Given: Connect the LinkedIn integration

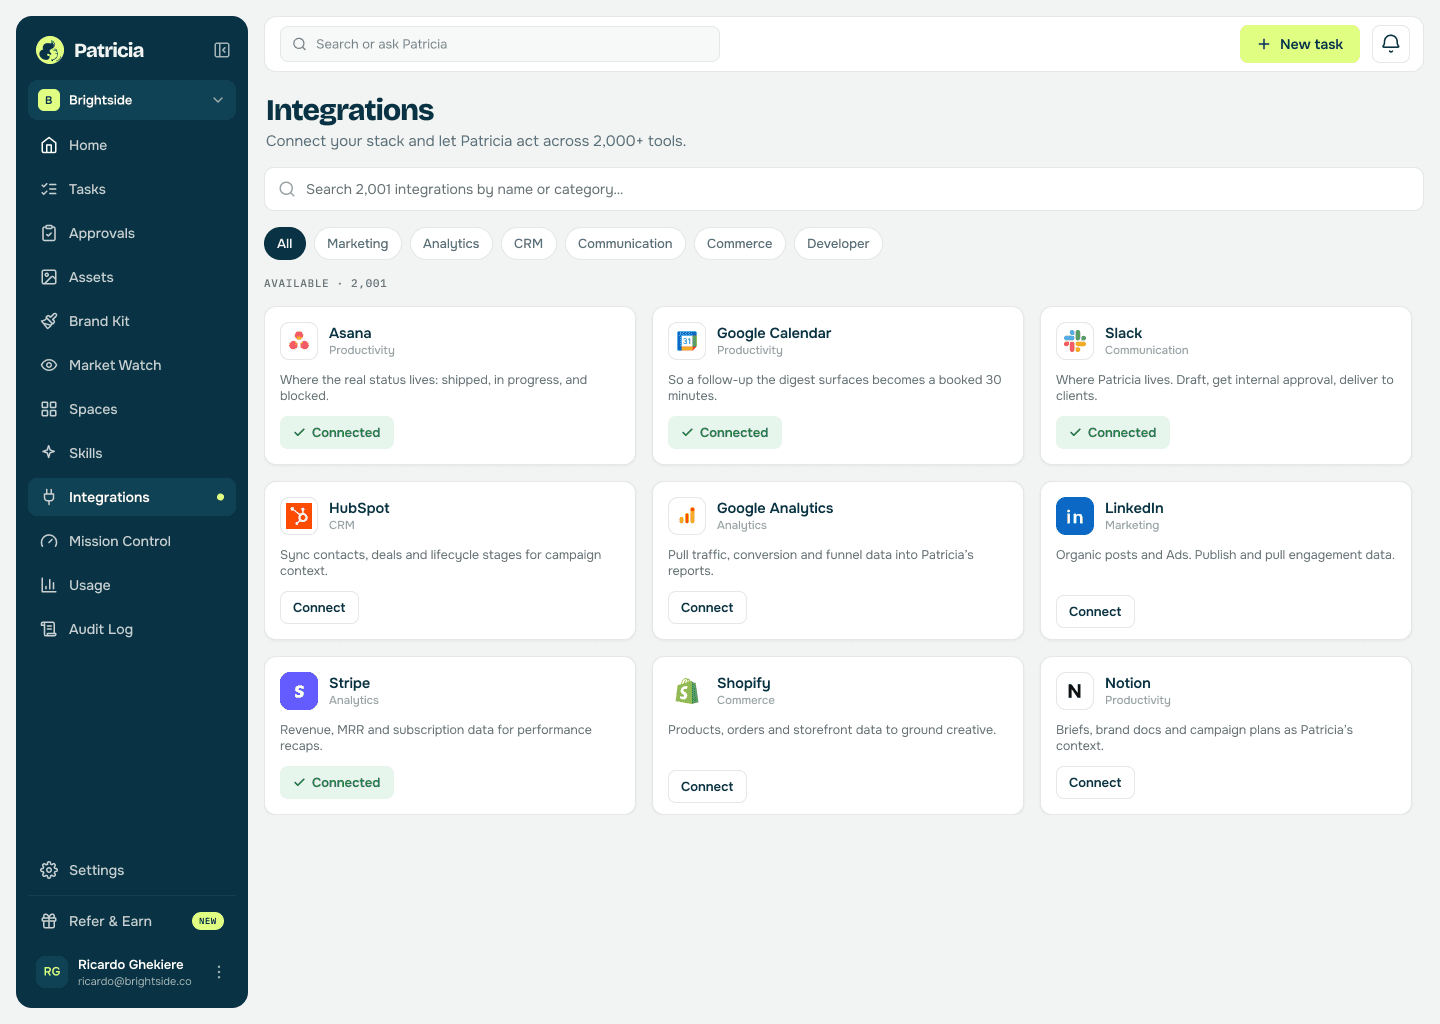Looking at the screenshot, I should [1095, 612].
